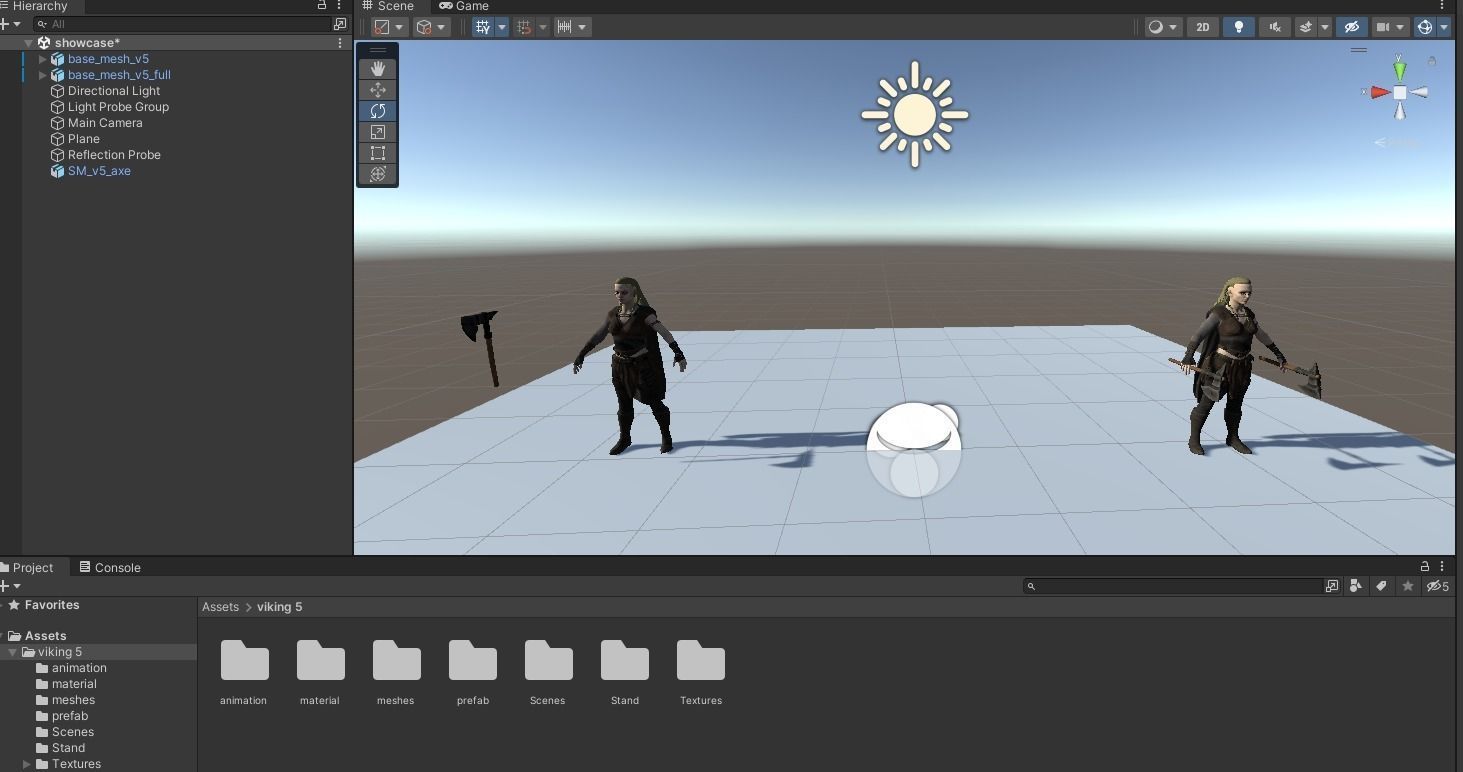Select the Scale tool
The height and width of the screenshot is (772, 1463).
[x=378, y=132]
